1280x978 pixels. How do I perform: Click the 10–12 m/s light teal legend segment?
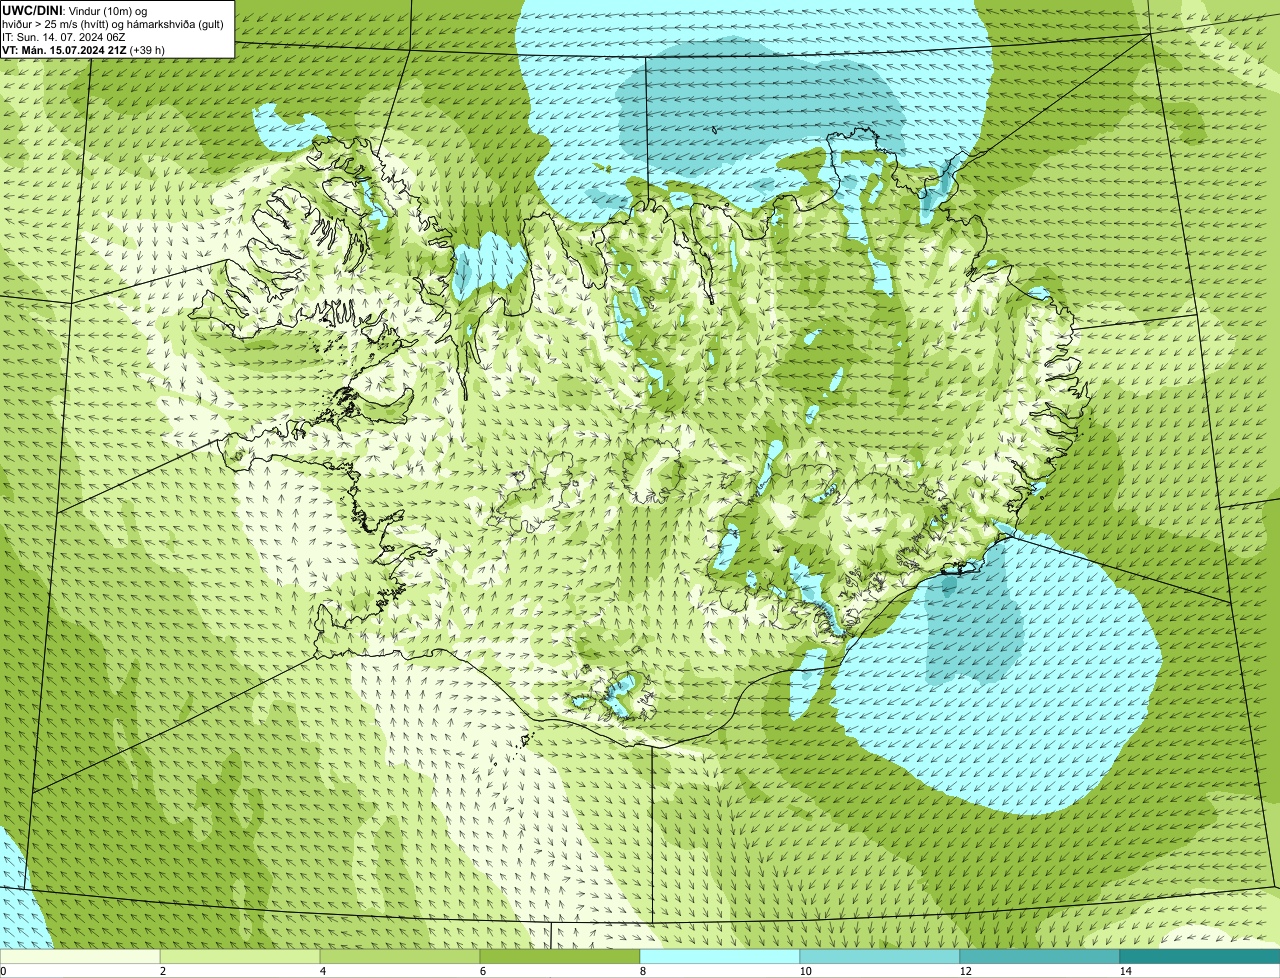point(880,956)
